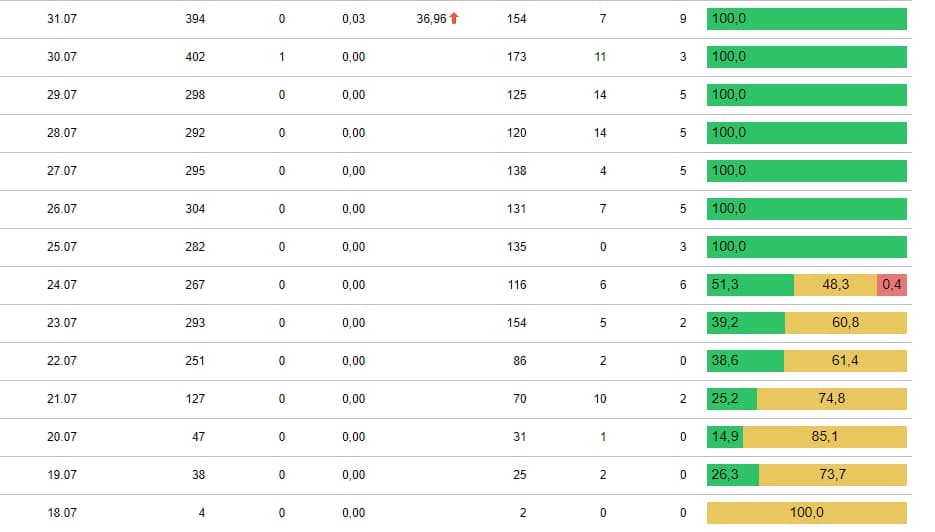Select the yellow 60,8 segment for 23.07

point(846,323)
